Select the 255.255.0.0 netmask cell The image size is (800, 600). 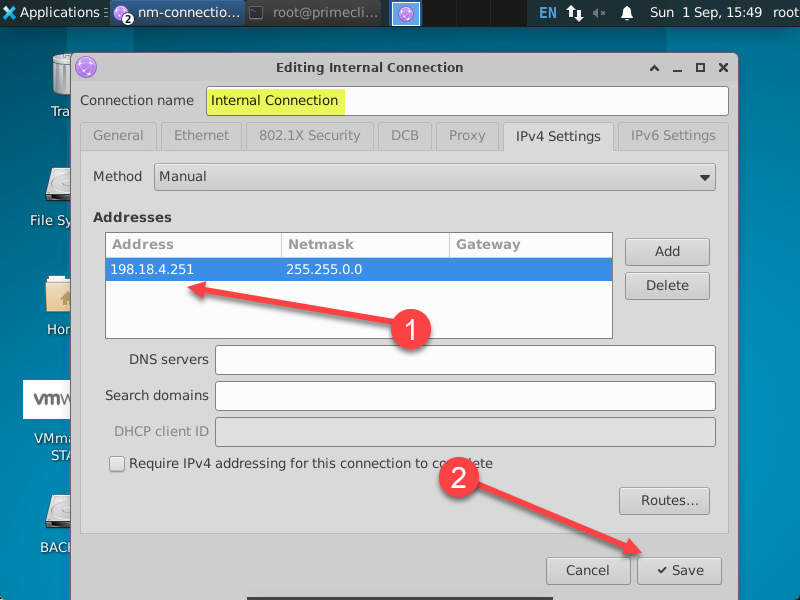(365, 269)
